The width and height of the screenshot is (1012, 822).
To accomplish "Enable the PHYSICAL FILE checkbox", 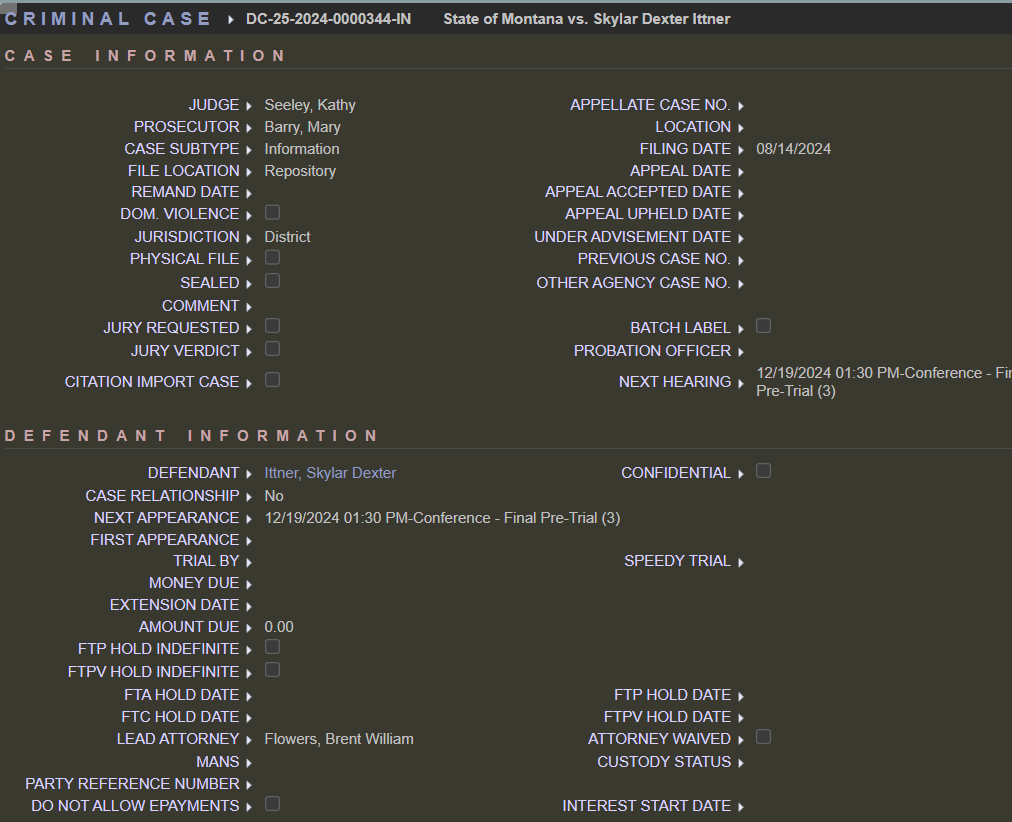I will pyautogui.click(x=272, y=257).
